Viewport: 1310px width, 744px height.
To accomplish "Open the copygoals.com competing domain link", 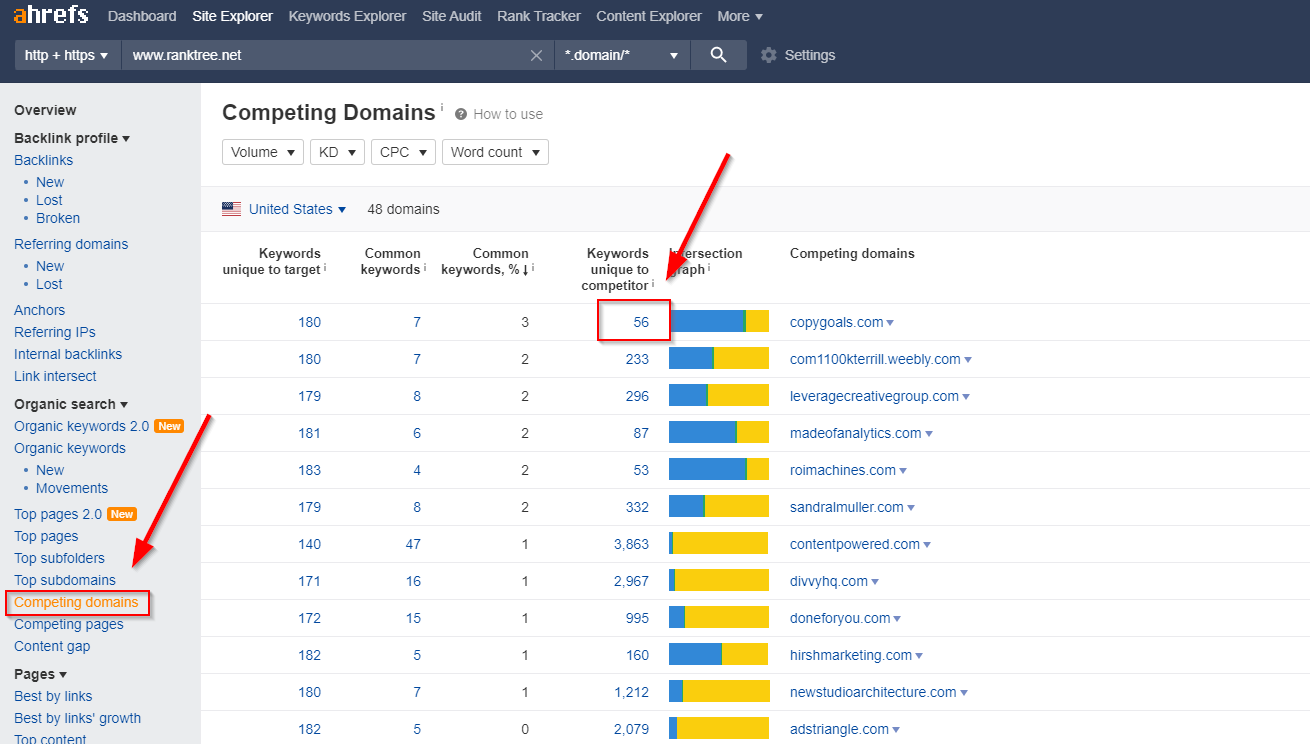I will [x=836, y=322].
